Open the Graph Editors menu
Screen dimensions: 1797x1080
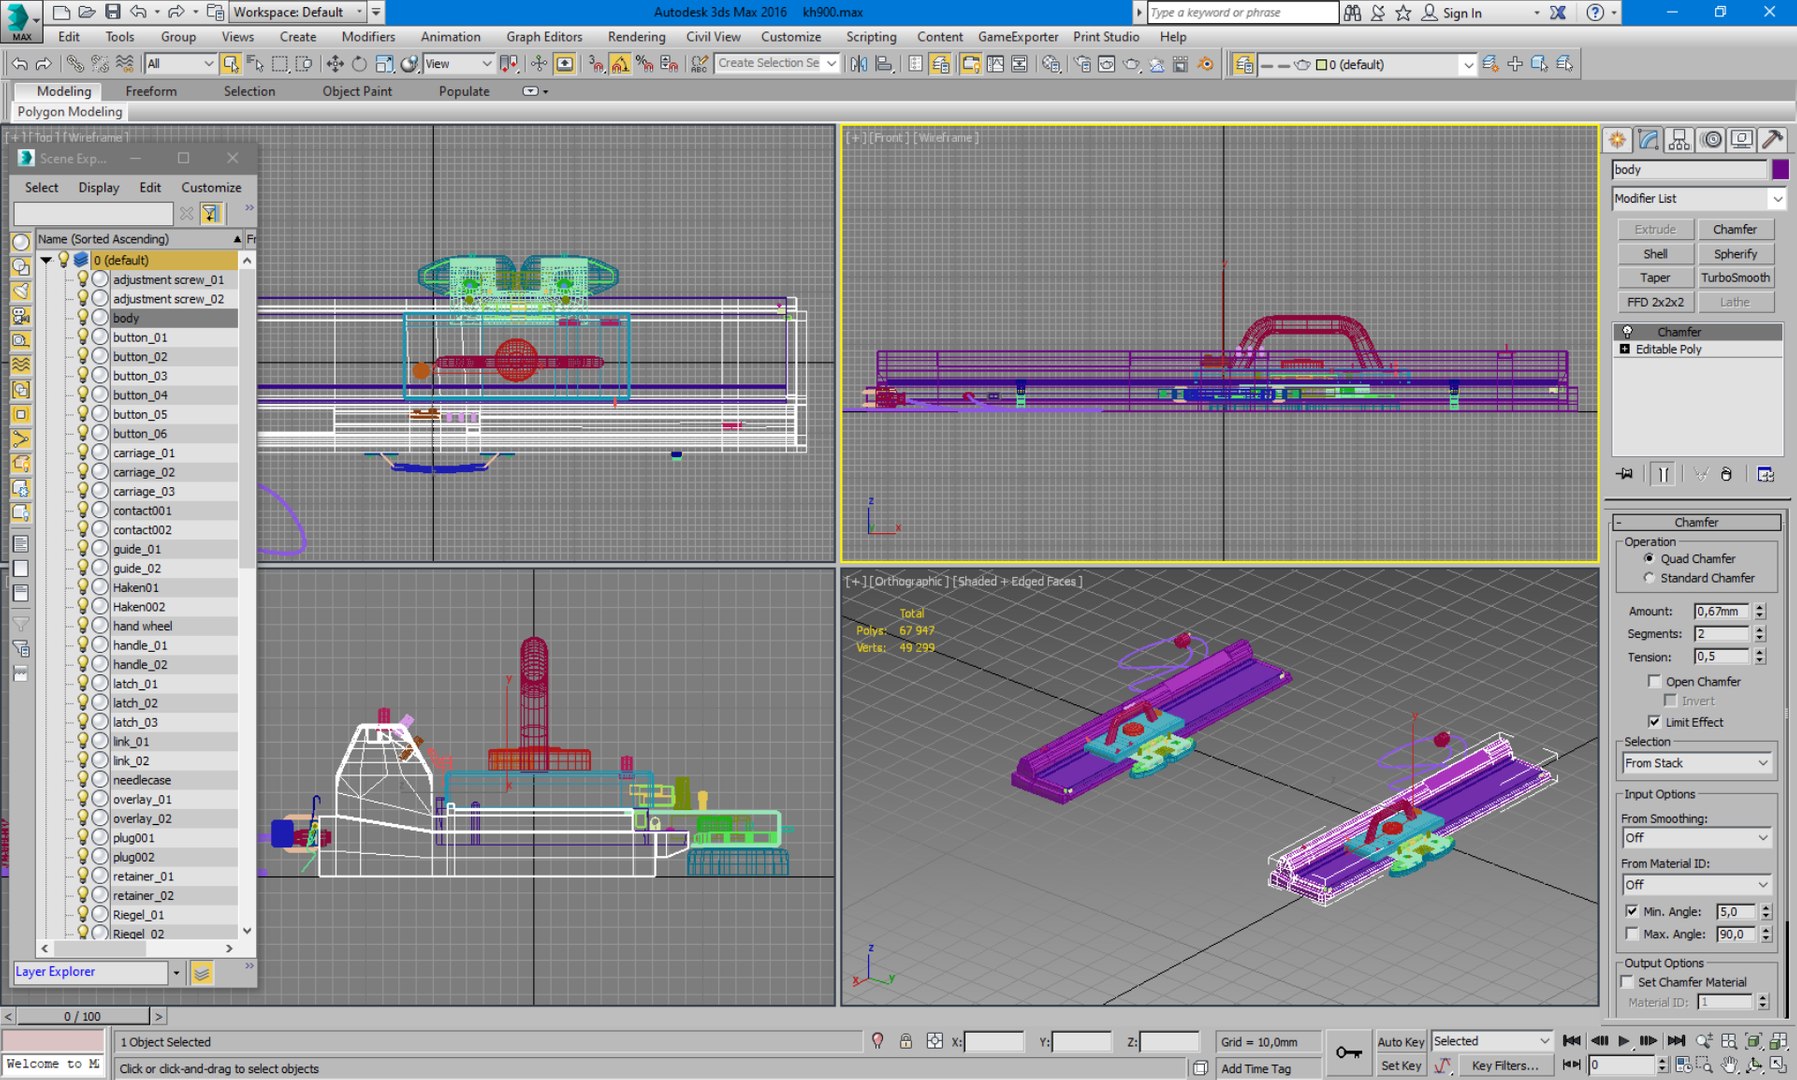[x=544, y=37]
